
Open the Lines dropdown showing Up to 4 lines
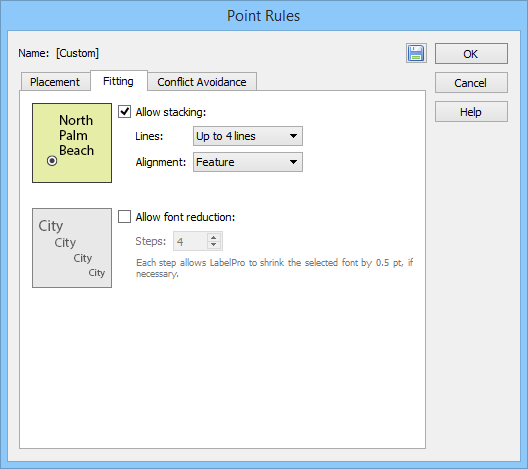click(248, 136)
